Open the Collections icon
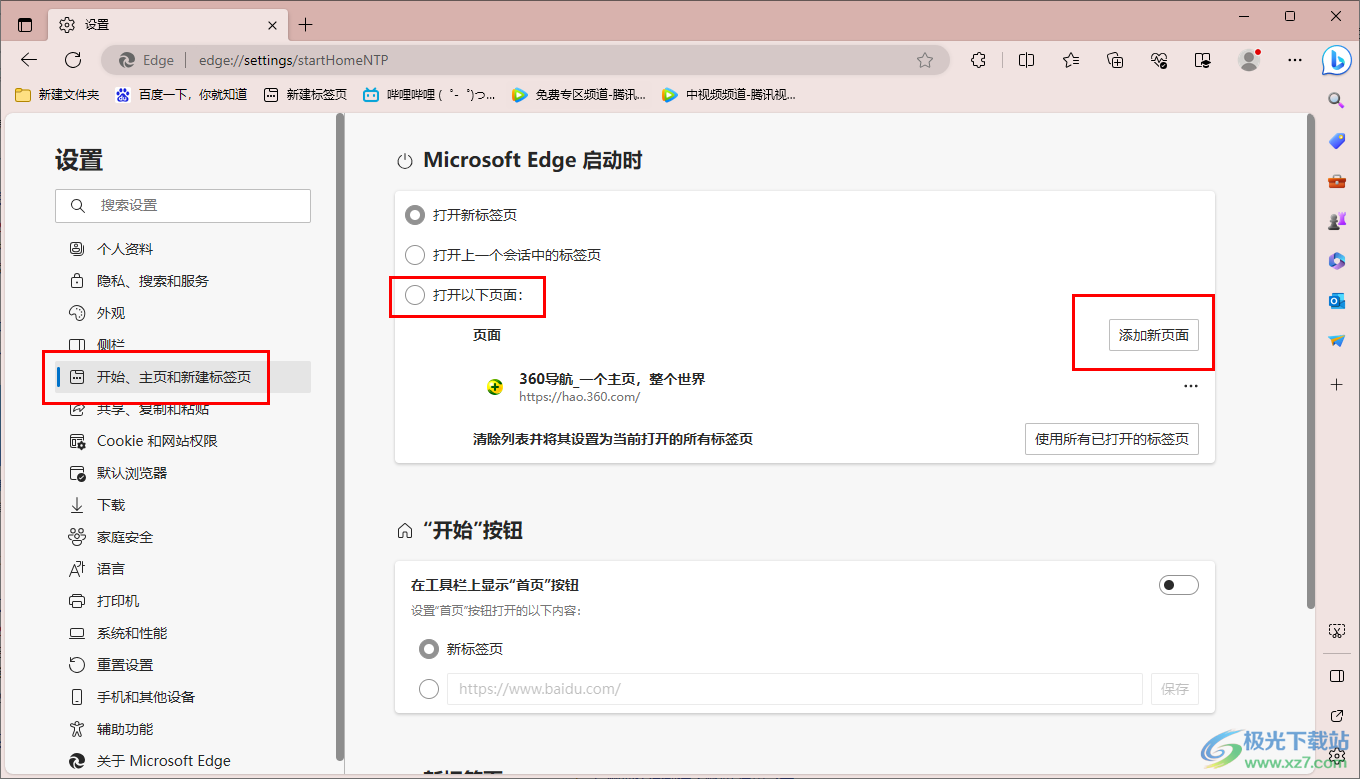Screen dimensions: 1360x779 click(1116, 60)
